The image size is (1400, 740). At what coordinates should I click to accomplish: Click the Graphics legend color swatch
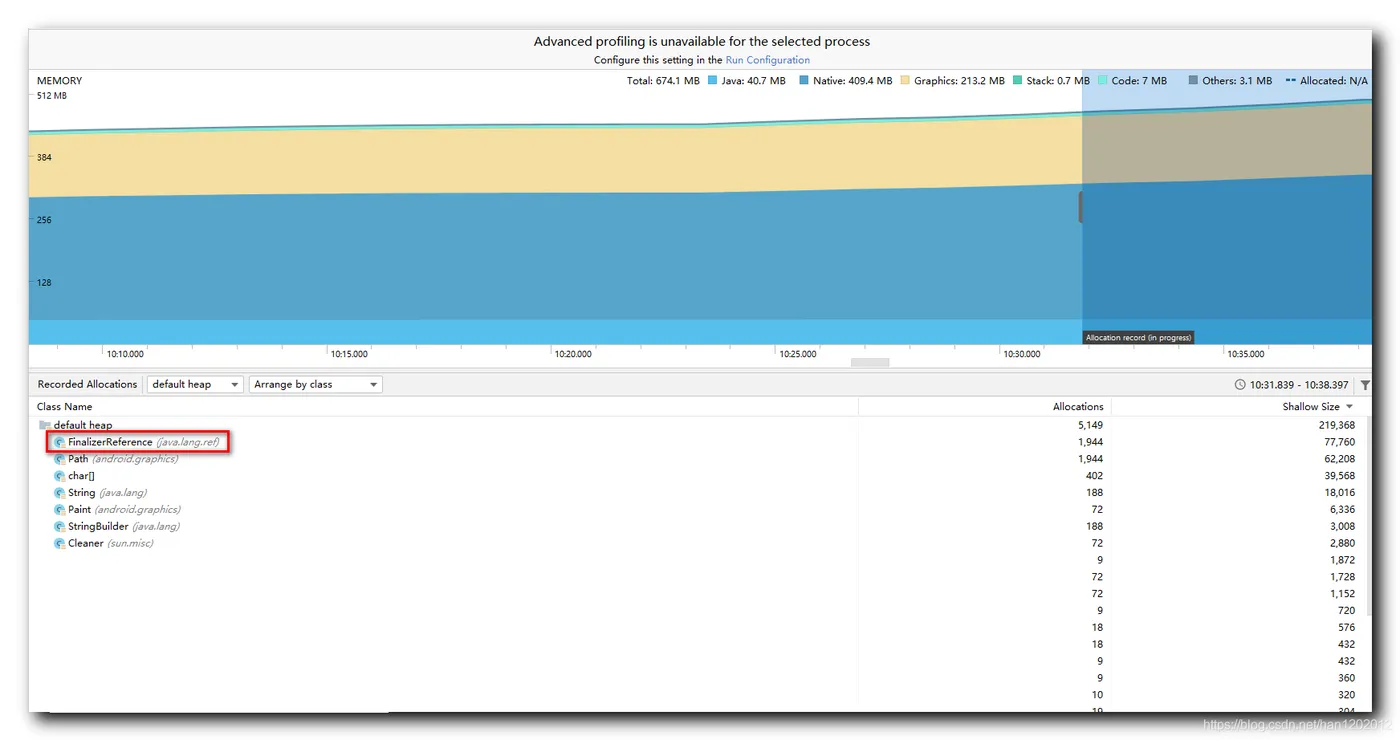[x=905, y=81]
